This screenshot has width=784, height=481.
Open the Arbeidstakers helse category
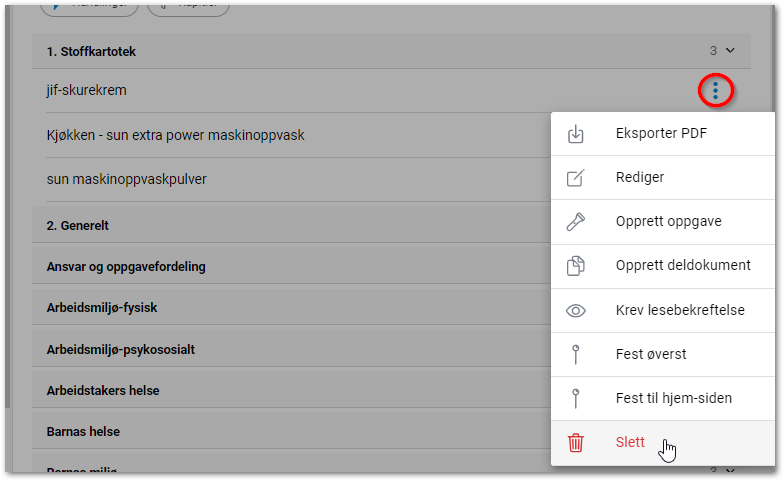103,391
